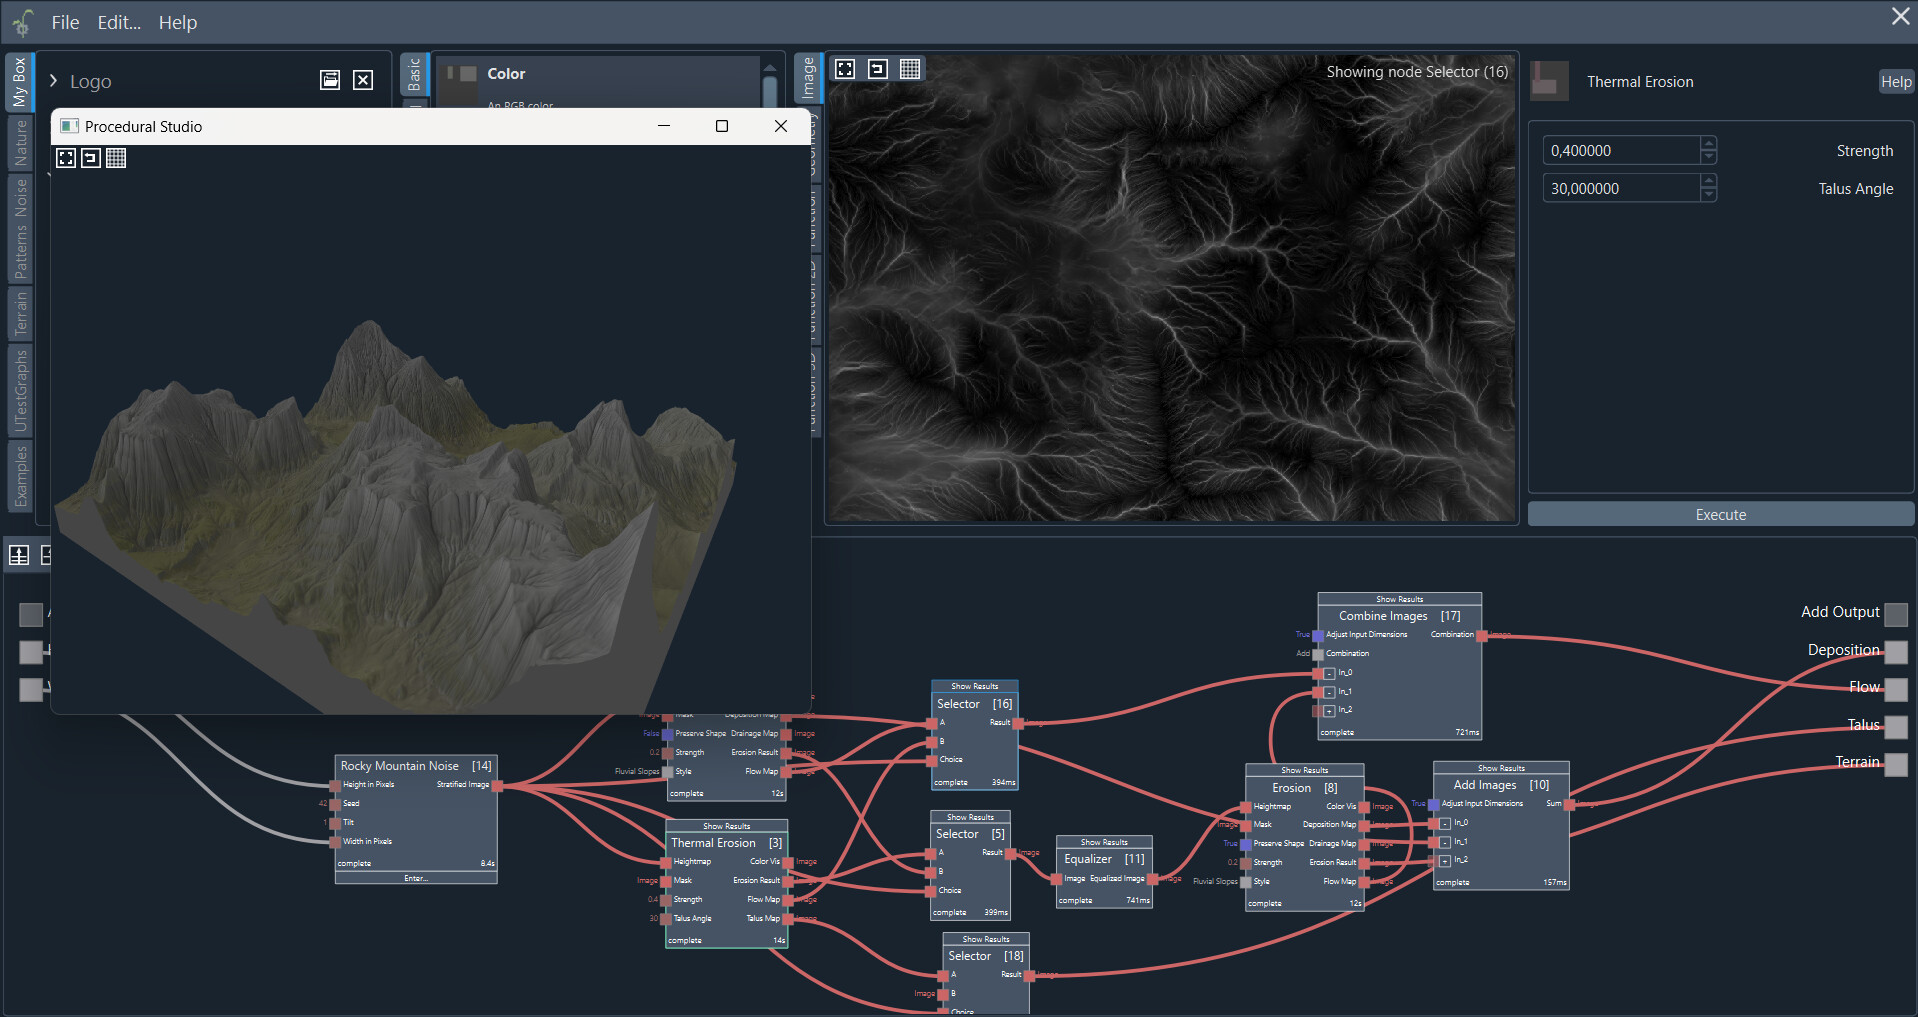
Task: Click Help next to Thermal Erosion
Action: pos(1896,81)
